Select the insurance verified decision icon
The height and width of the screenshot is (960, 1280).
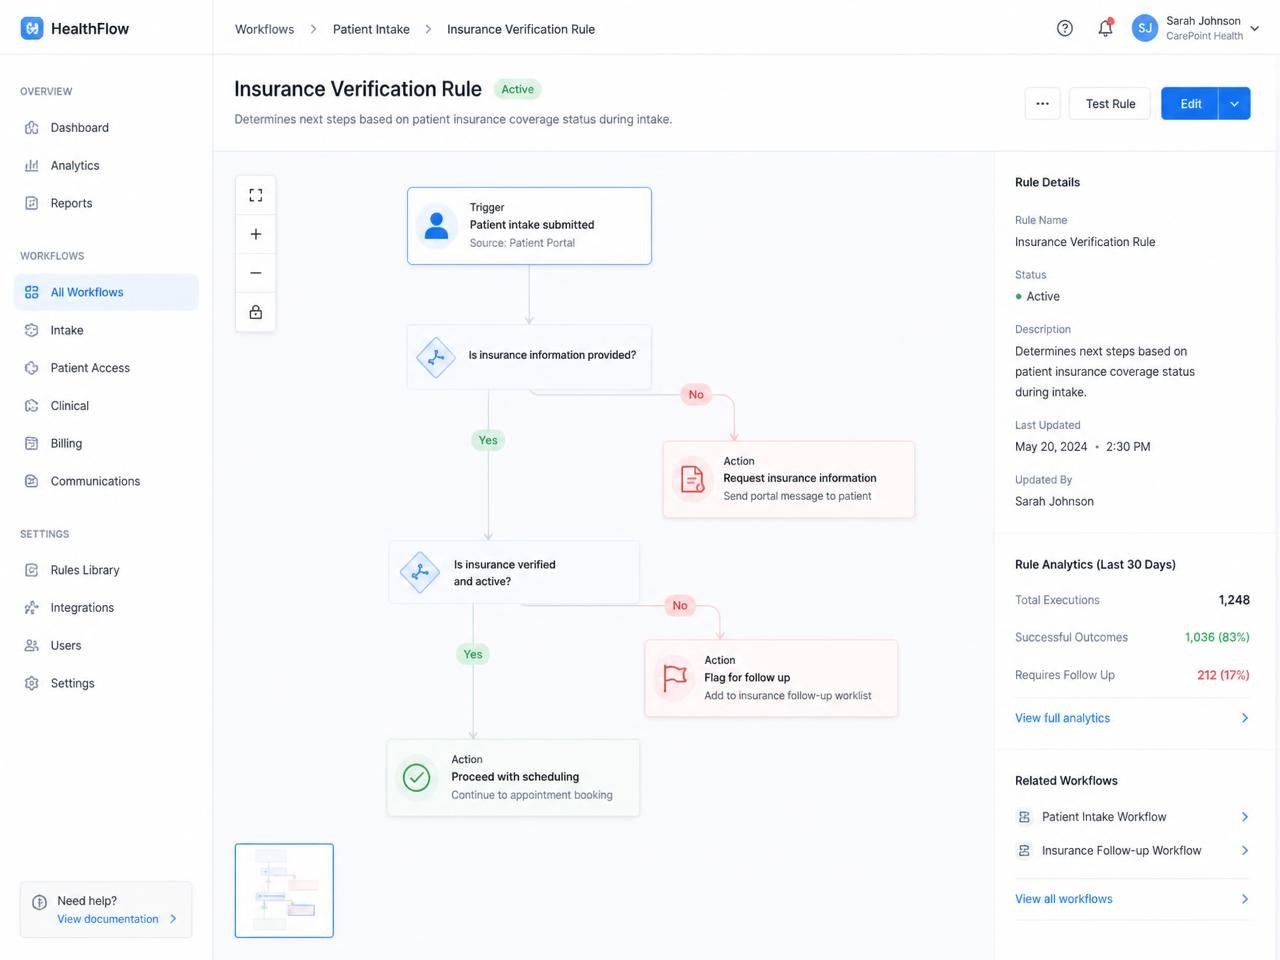[420, 573]
